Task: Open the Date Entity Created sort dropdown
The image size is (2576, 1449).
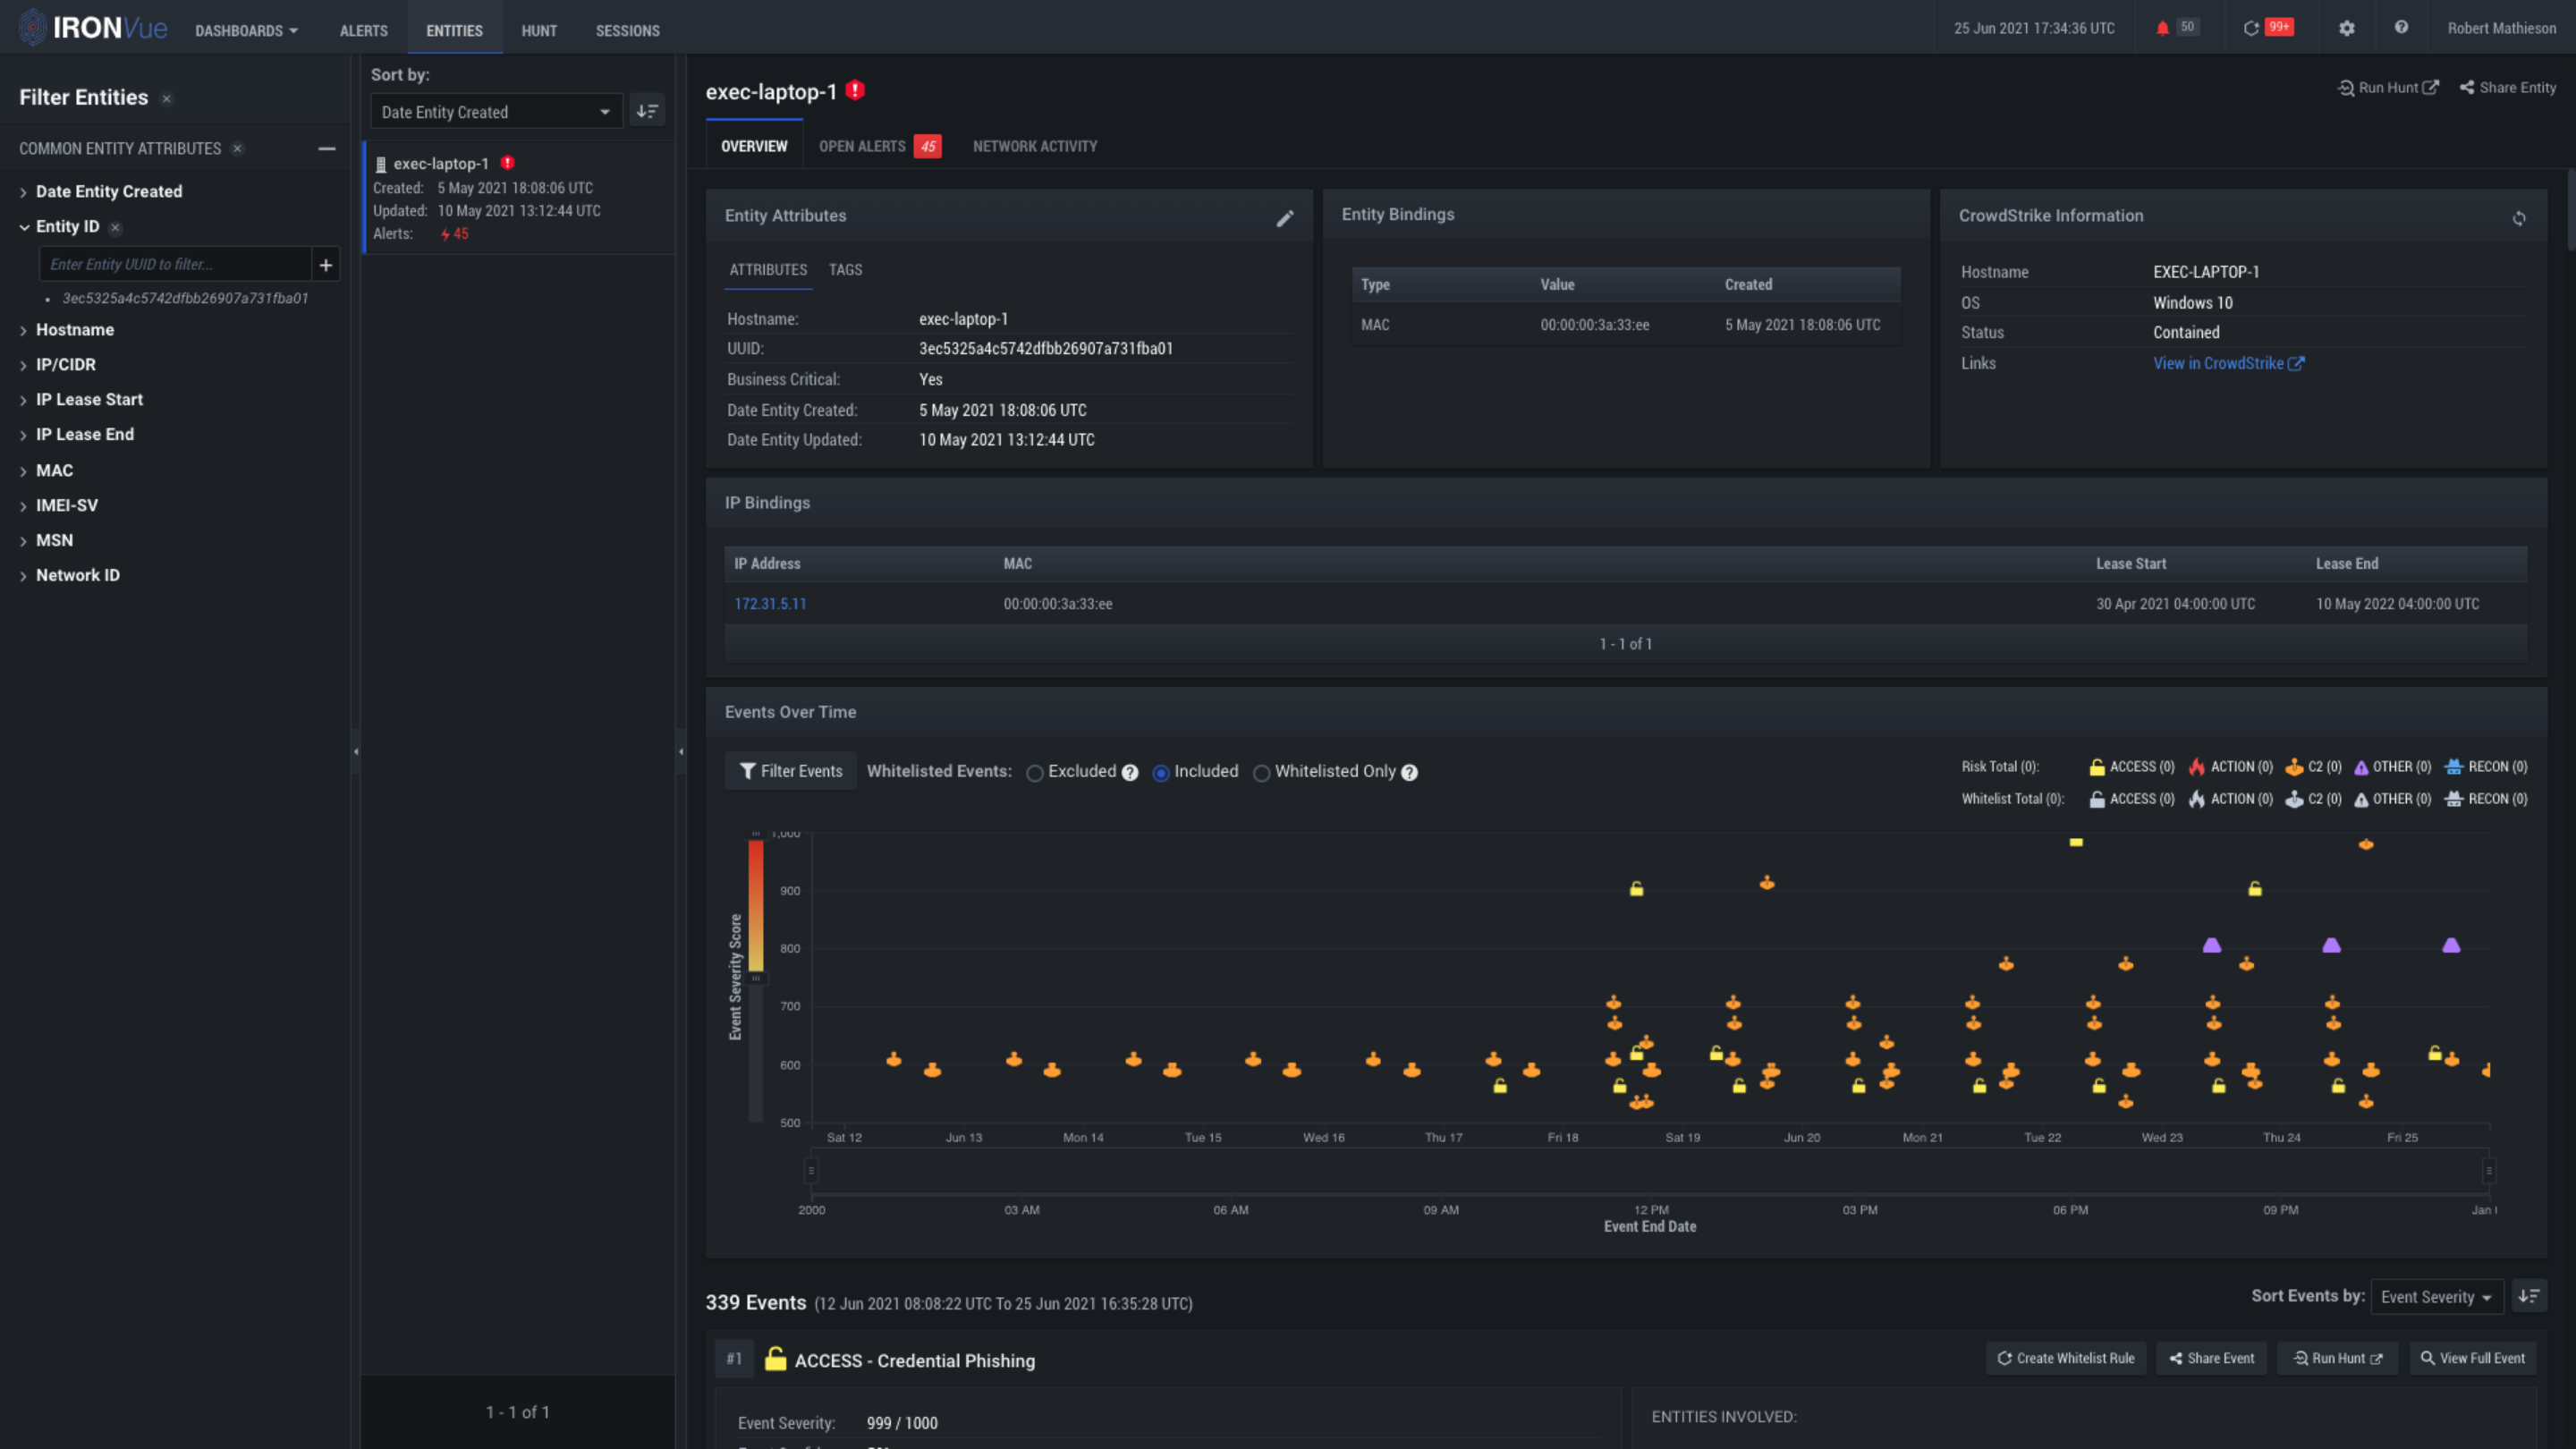Action: coord(495,112)
